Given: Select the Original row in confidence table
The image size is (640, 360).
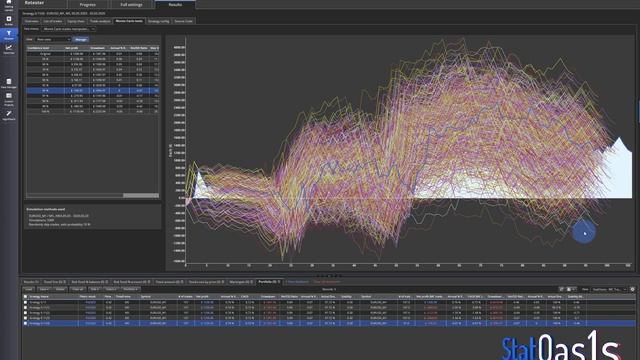Looking at the screenshot, I should click(93, 53).
